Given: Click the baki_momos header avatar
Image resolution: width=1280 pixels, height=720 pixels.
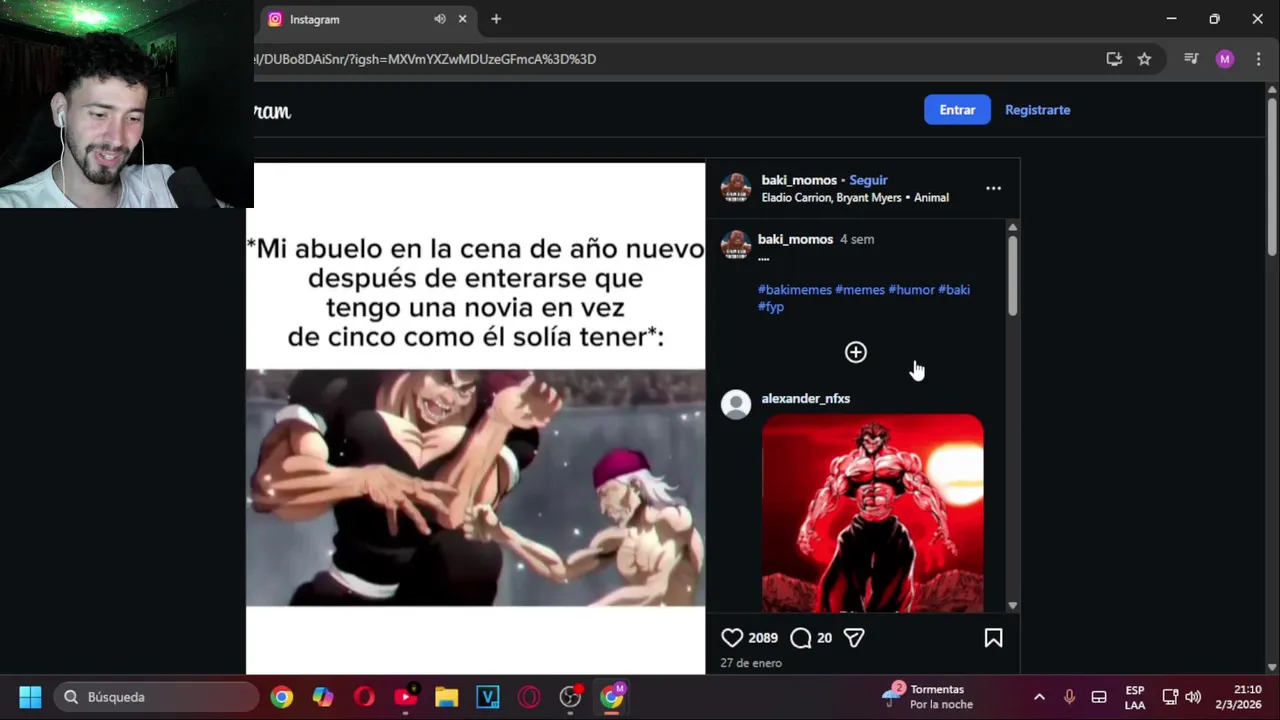Looking at the screenshot, I should pyautogui.click(x=736, y=188).
